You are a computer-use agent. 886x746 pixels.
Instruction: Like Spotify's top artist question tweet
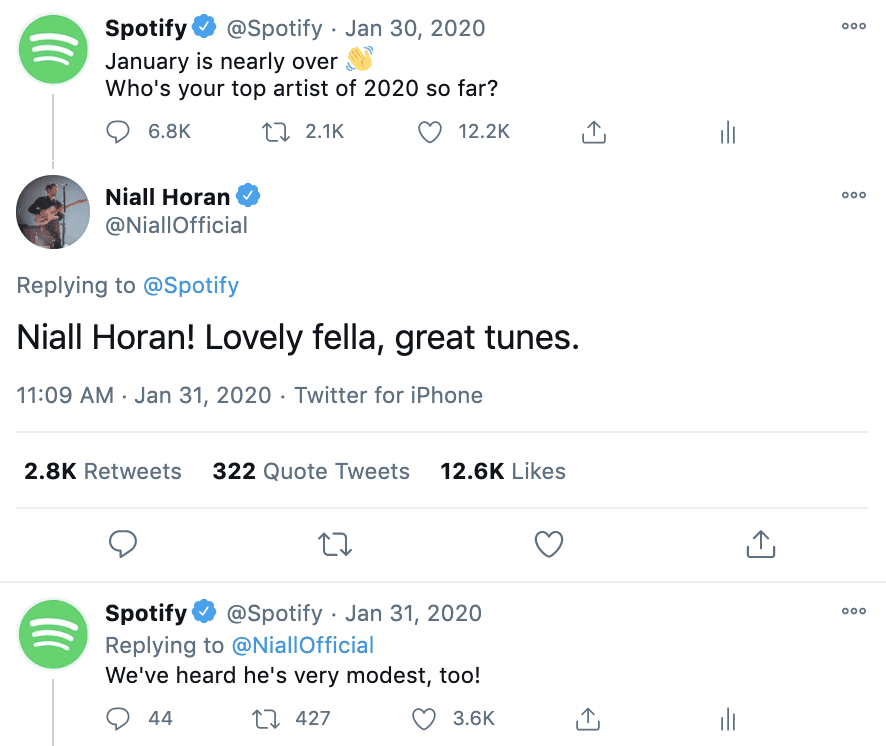click(430, 132)
